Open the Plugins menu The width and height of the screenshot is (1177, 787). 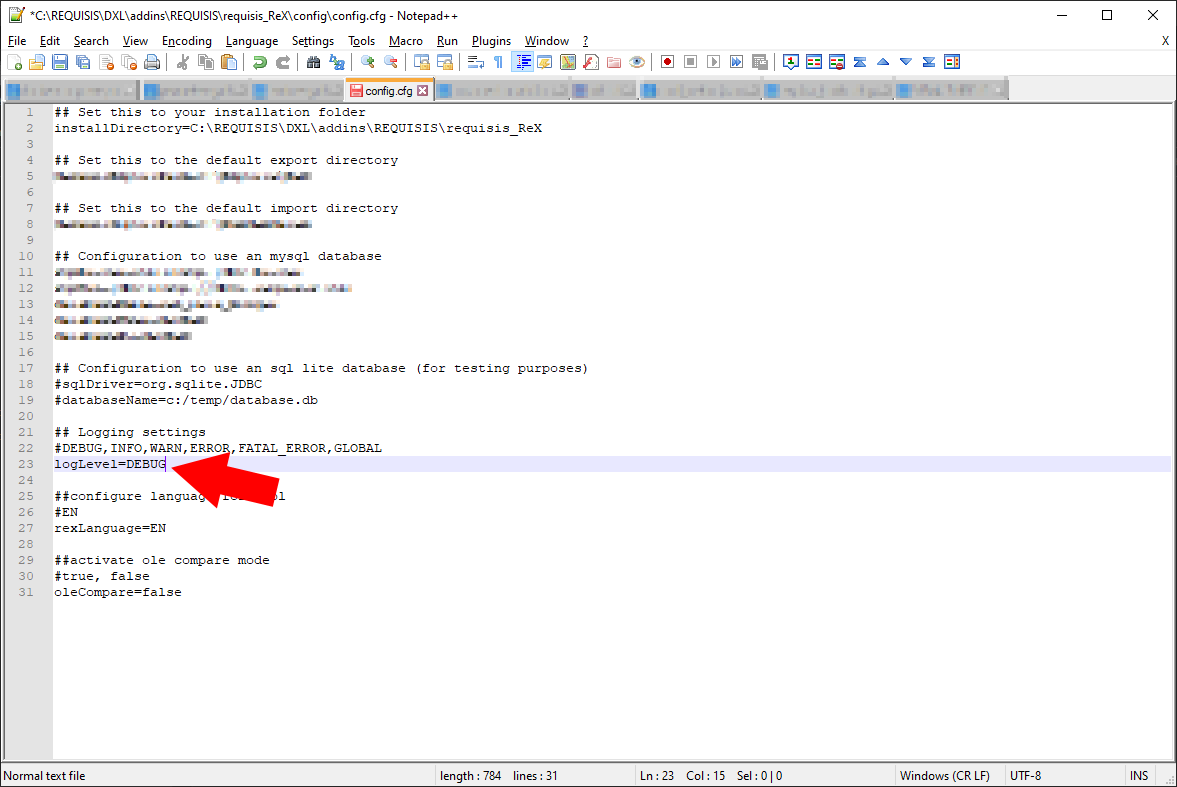[x=491, y=41]
